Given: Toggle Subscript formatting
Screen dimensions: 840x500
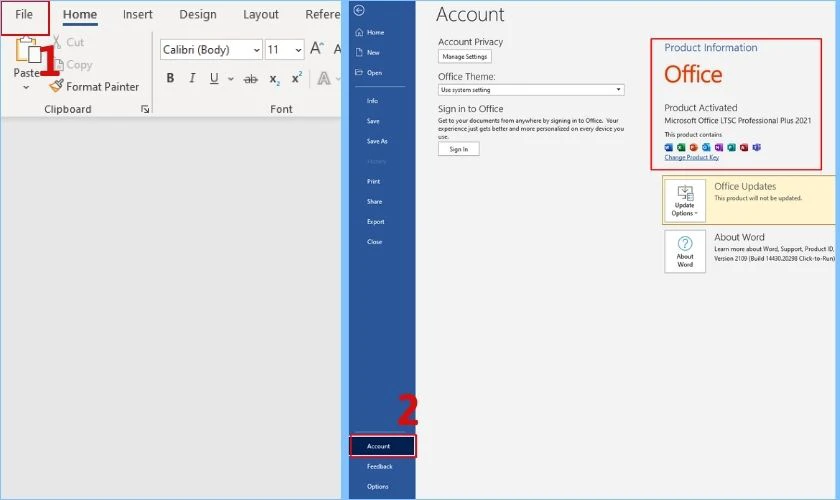Looking at the screenshot, I should coord(274,79).
